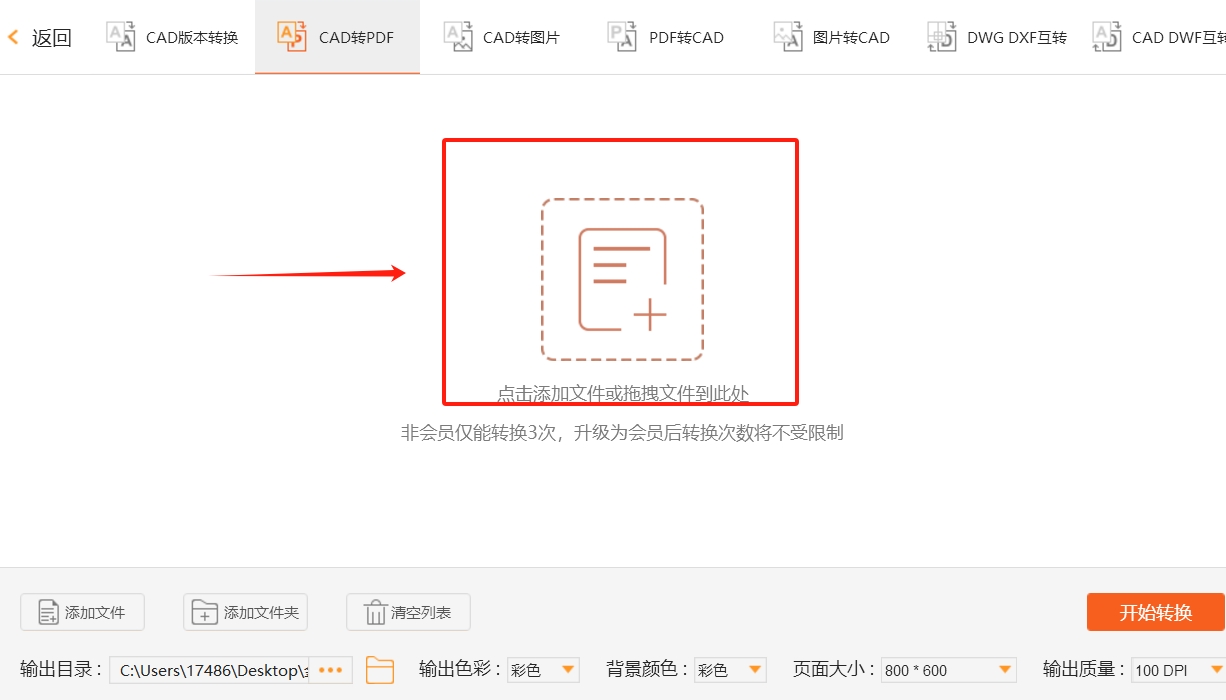The width and height of the screenshot is (1226, 700).
Task: Browse the output path via three-dots button
Action: (x=331, y=670)
